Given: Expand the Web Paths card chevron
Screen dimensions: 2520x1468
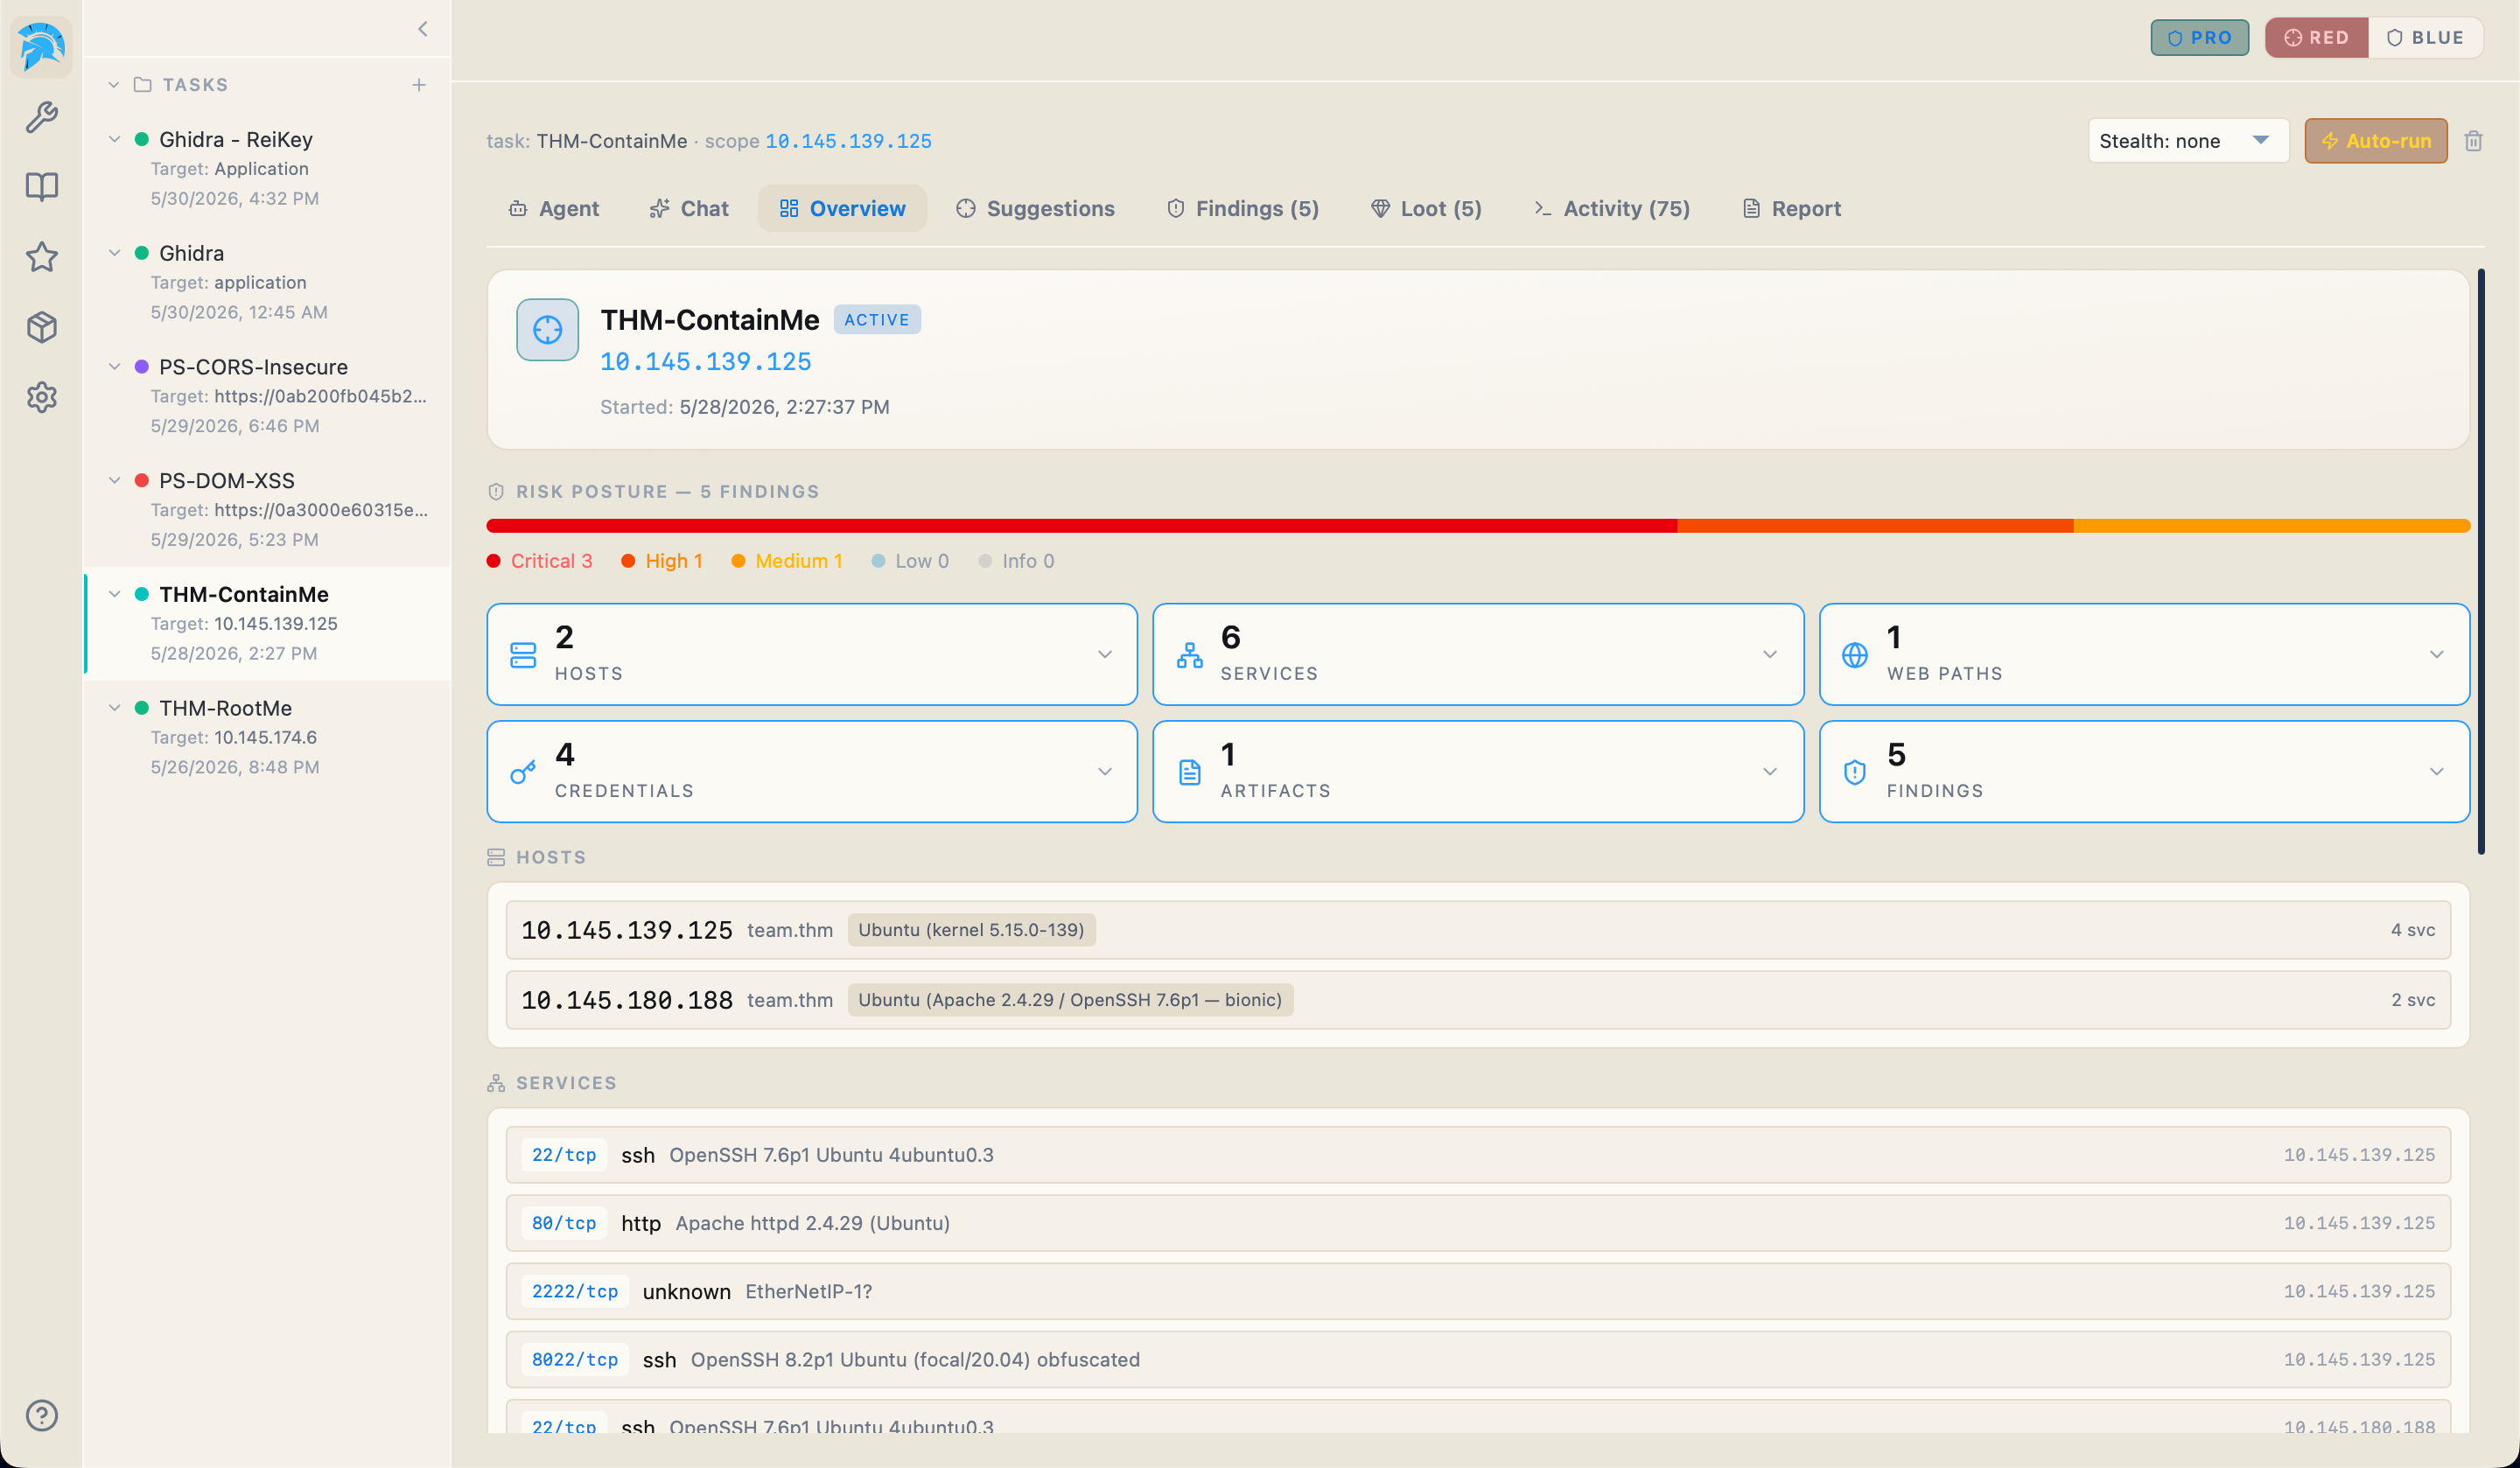Looking at the screenshot, I should [x=2436, y=654].
